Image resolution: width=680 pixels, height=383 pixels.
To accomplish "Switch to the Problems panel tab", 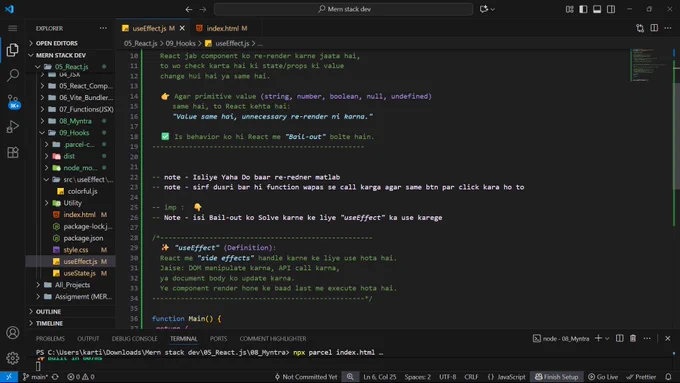I will tap(50, 339).
